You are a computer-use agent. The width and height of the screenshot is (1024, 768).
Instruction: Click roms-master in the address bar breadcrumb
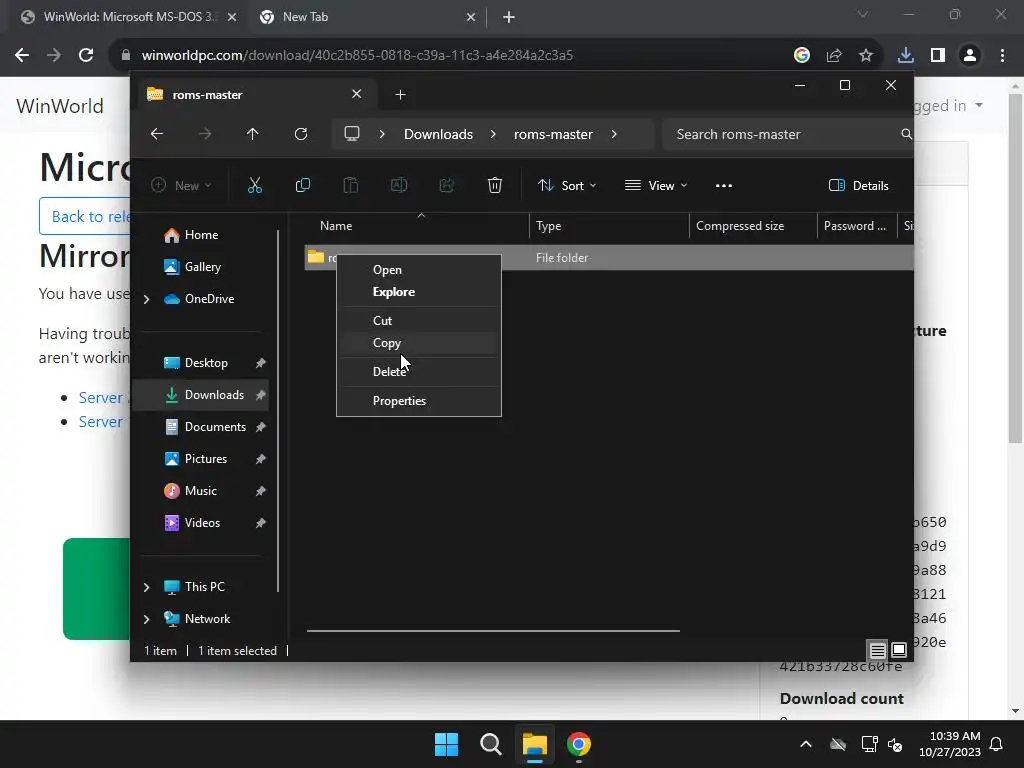553,134
